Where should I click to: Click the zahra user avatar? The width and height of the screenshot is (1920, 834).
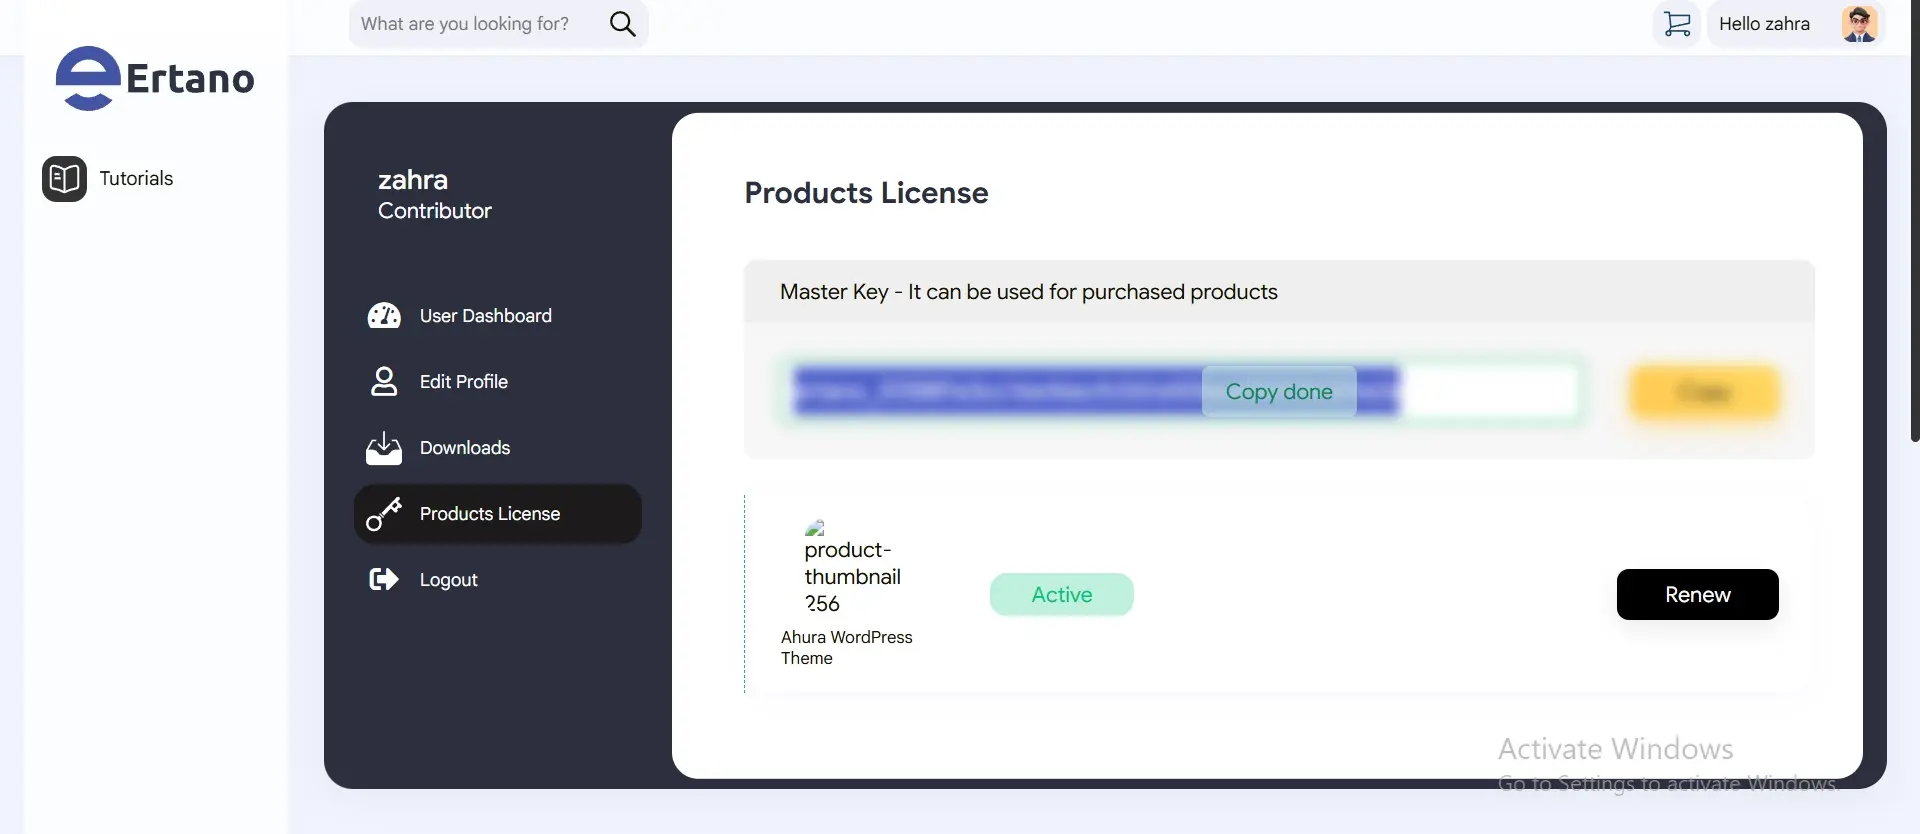(1860, 24)
